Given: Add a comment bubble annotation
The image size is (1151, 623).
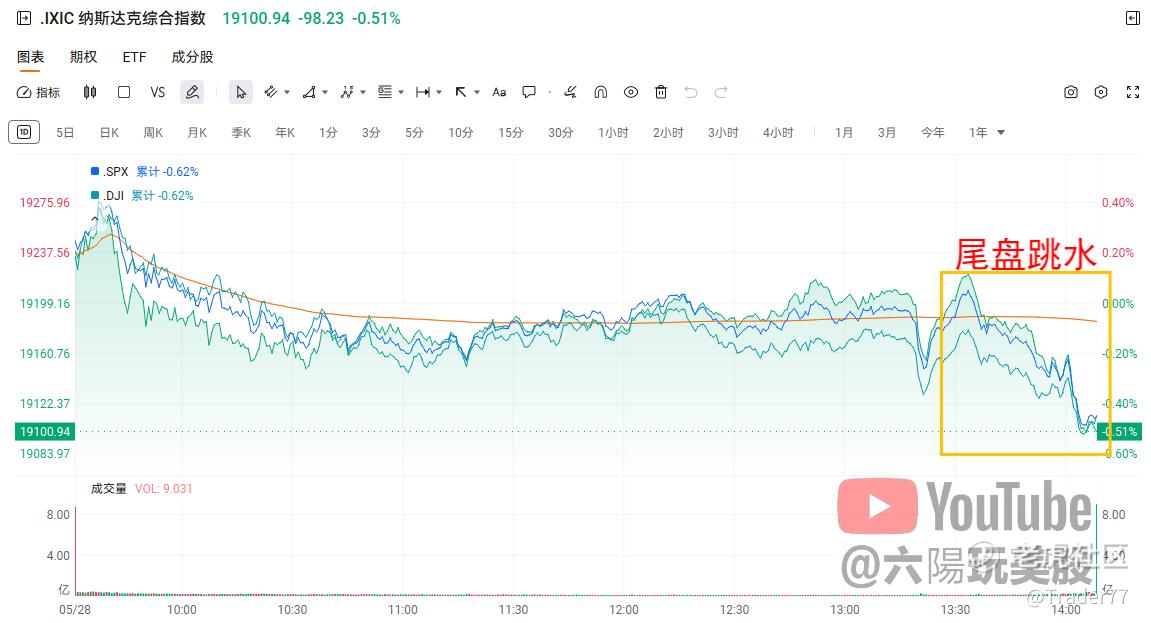Looking at the screenshot, I should pos(529,92).
